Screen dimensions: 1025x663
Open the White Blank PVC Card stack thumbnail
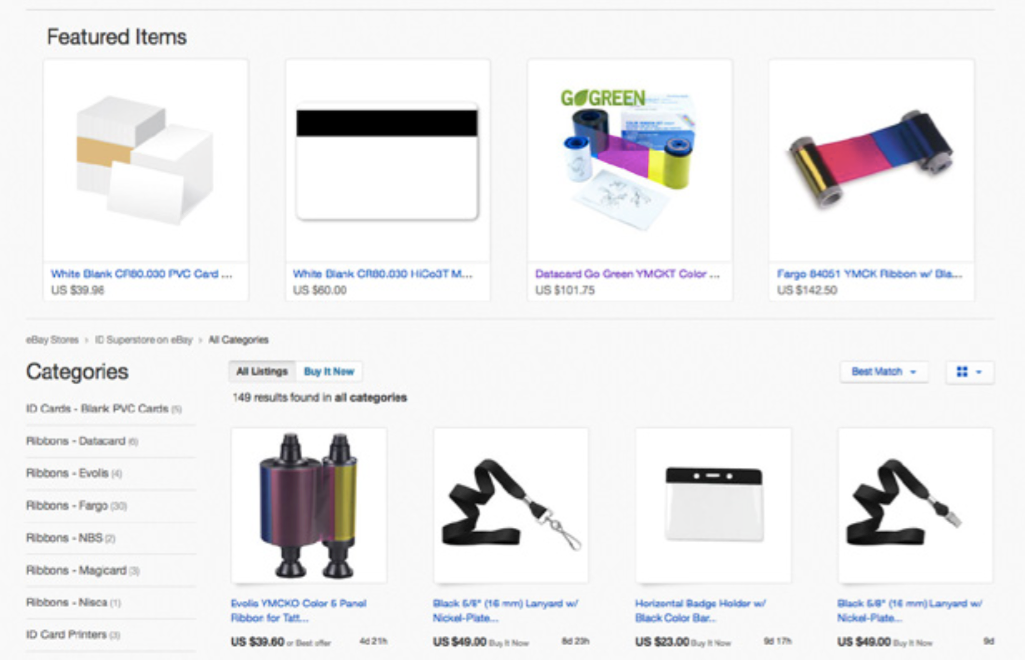click(x=146, y=160)
